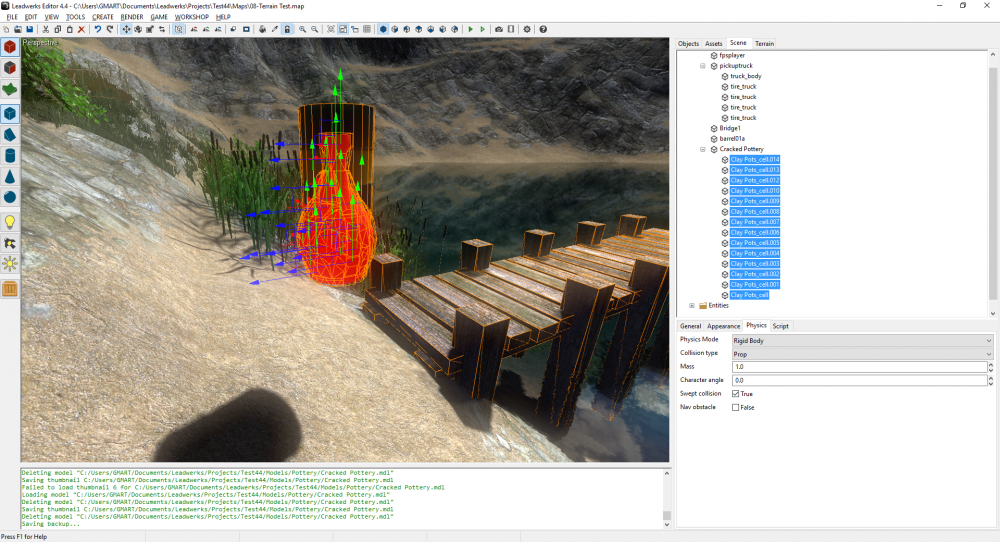Click the Mass input field
The width and height of the screenshot is (1000, 542).
pos(858,368)
